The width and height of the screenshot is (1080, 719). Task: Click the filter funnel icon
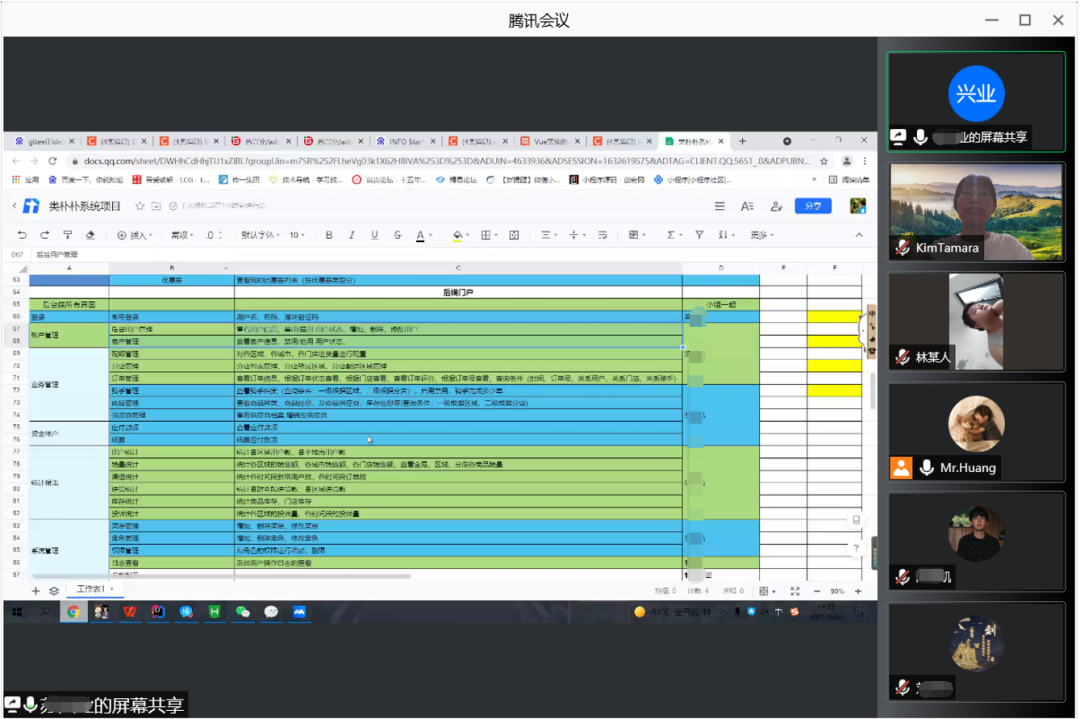tap(699, 235)
